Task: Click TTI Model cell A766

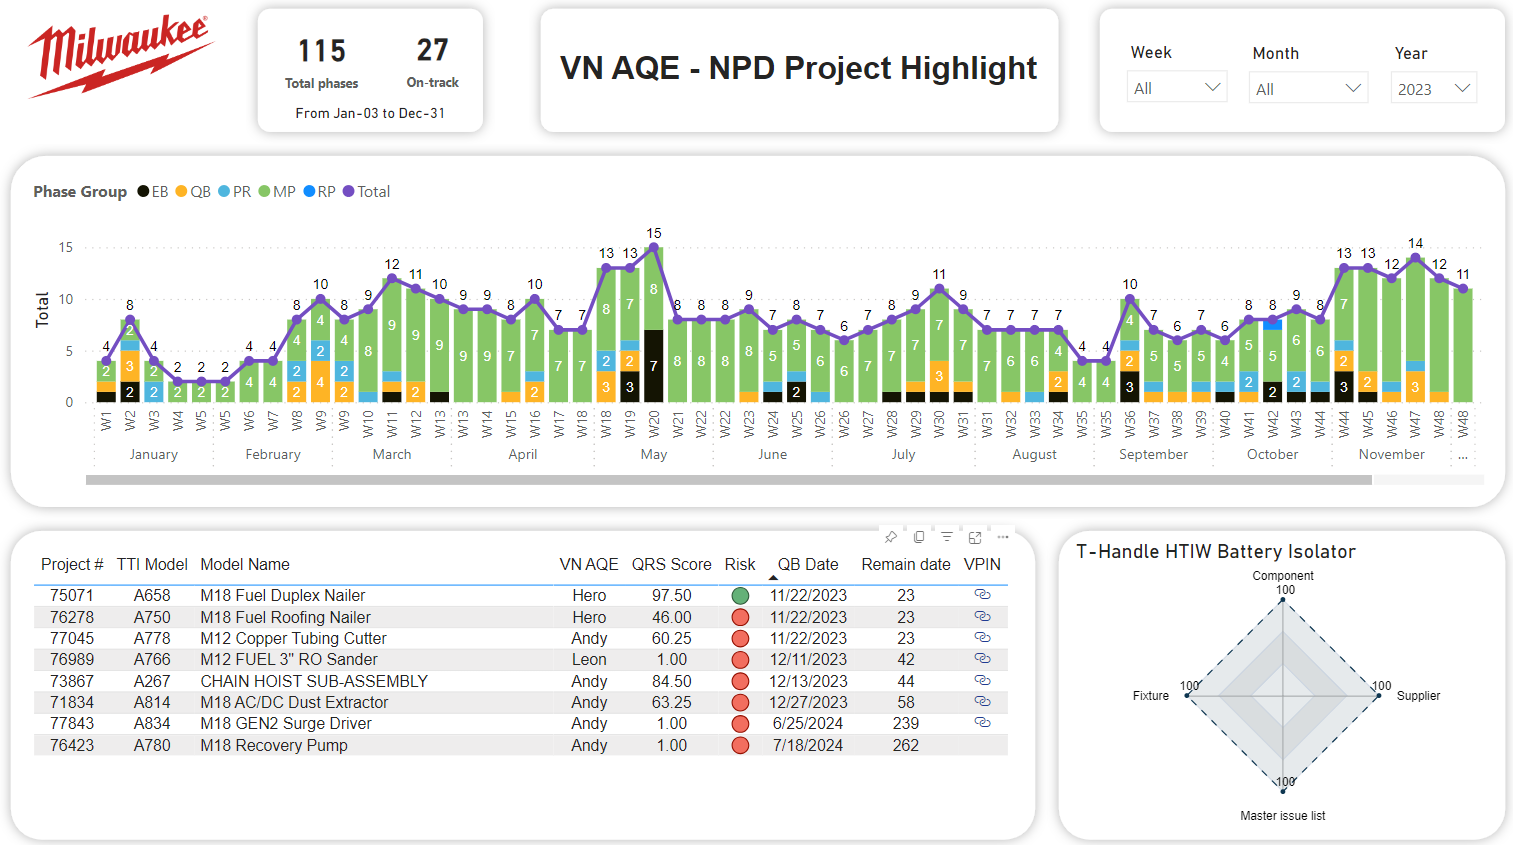Action: (x=152, y=660)
